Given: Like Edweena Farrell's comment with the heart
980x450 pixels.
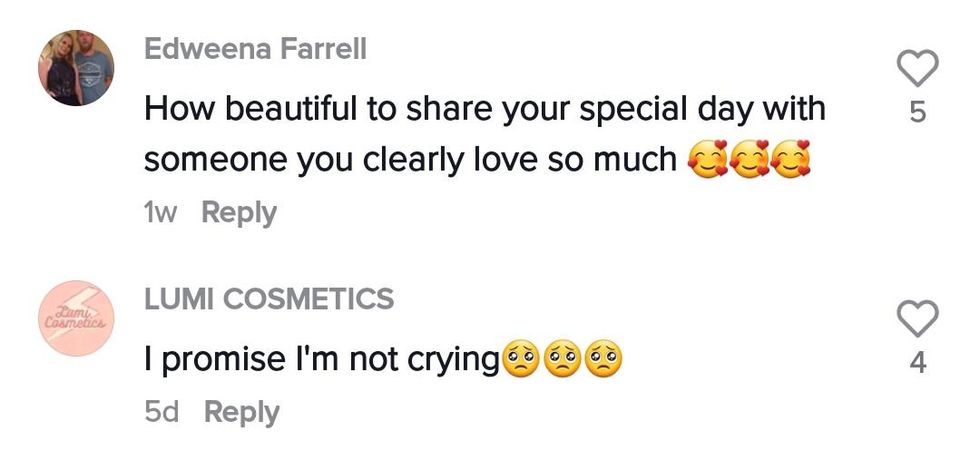Looking at the screenshot, I should [x=918, y=68].
